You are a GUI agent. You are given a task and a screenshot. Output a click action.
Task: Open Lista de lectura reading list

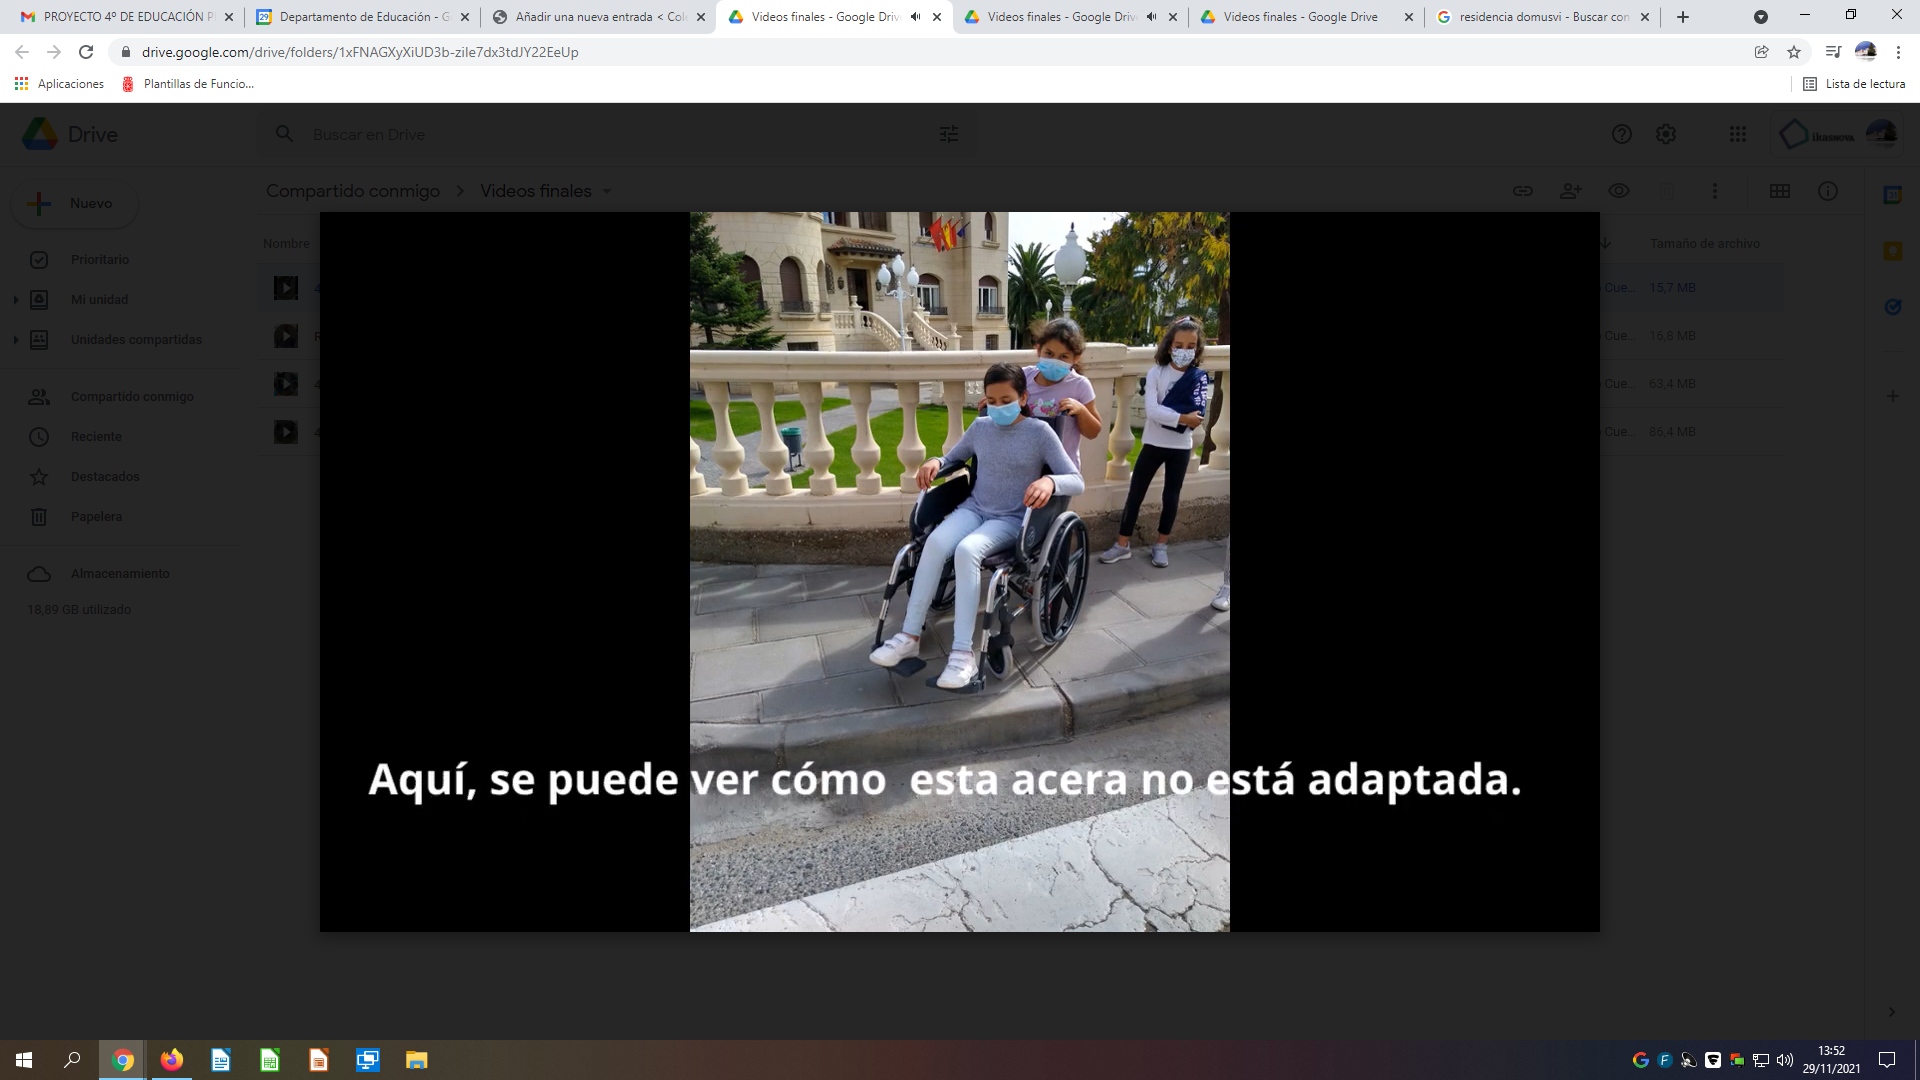coord(1854,84)
